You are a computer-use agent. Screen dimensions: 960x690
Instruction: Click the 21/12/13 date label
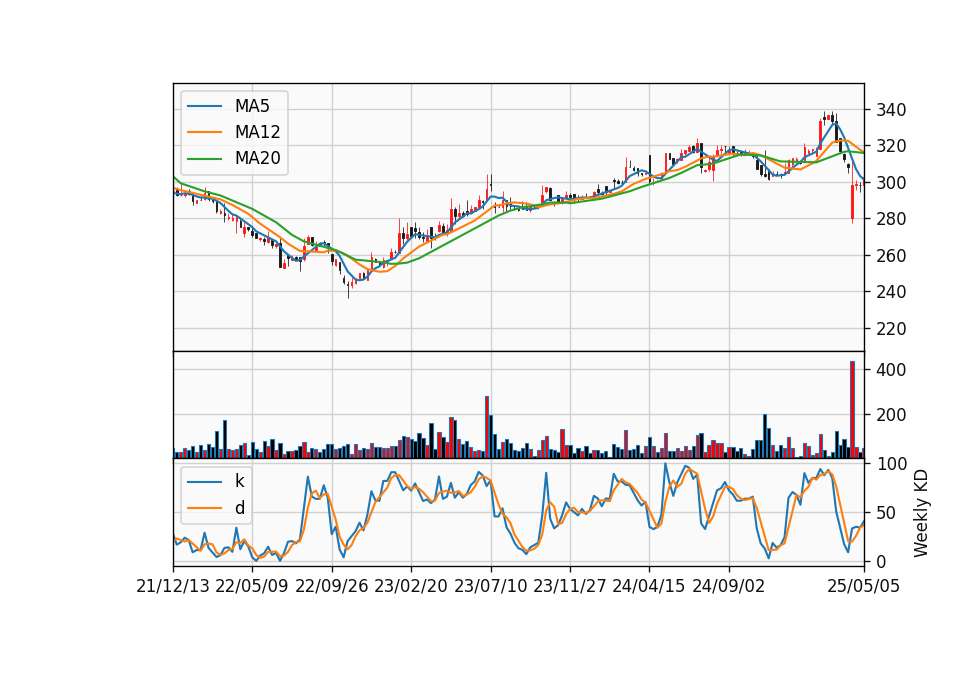point(173,586)
